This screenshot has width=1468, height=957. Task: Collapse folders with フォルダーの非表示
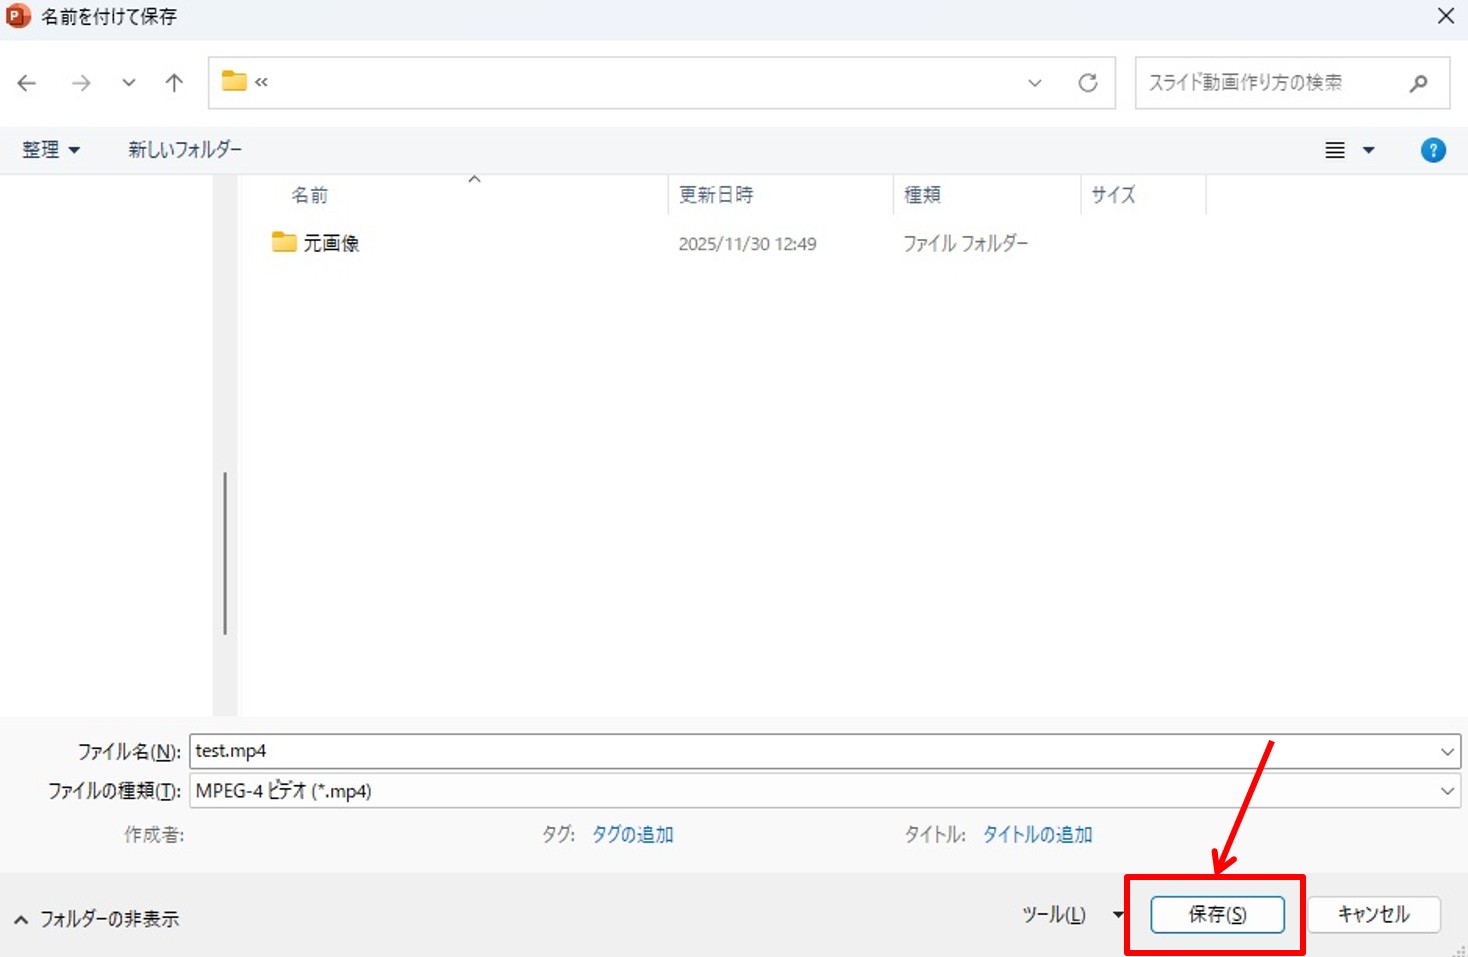tap(97, 919)
